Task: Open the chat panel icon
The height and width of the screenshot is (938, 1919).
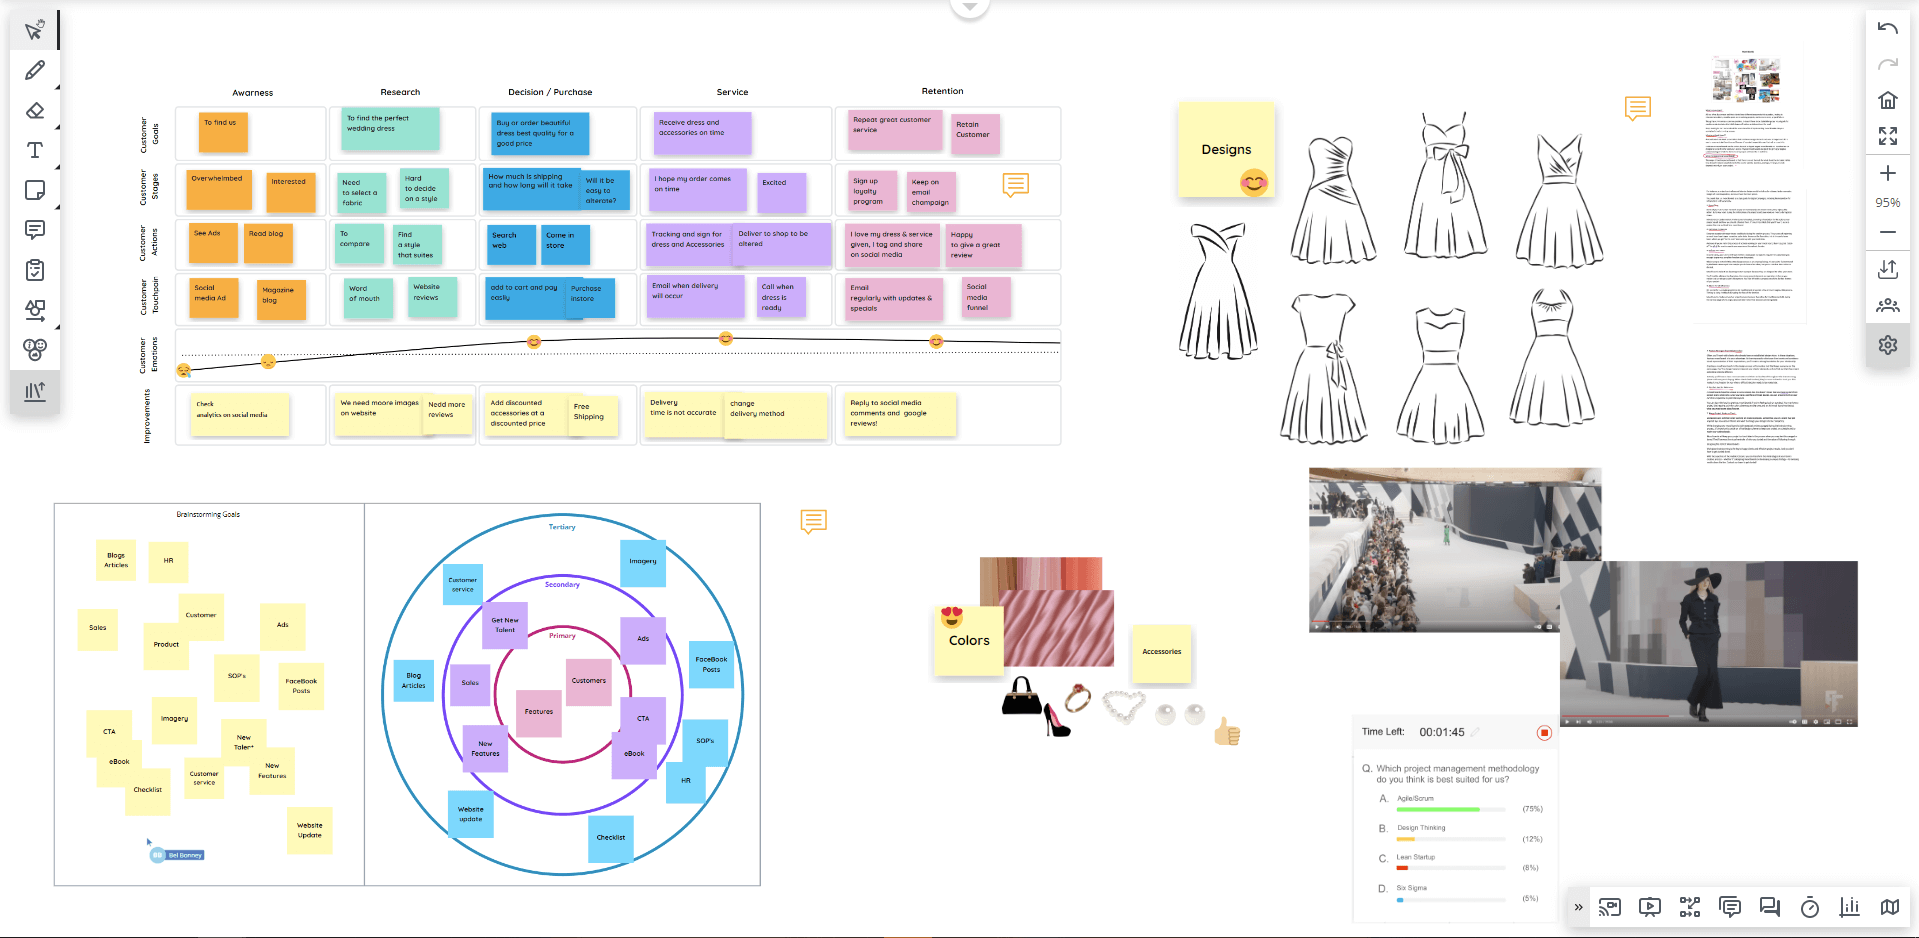Action: [x=1770, y=908]
